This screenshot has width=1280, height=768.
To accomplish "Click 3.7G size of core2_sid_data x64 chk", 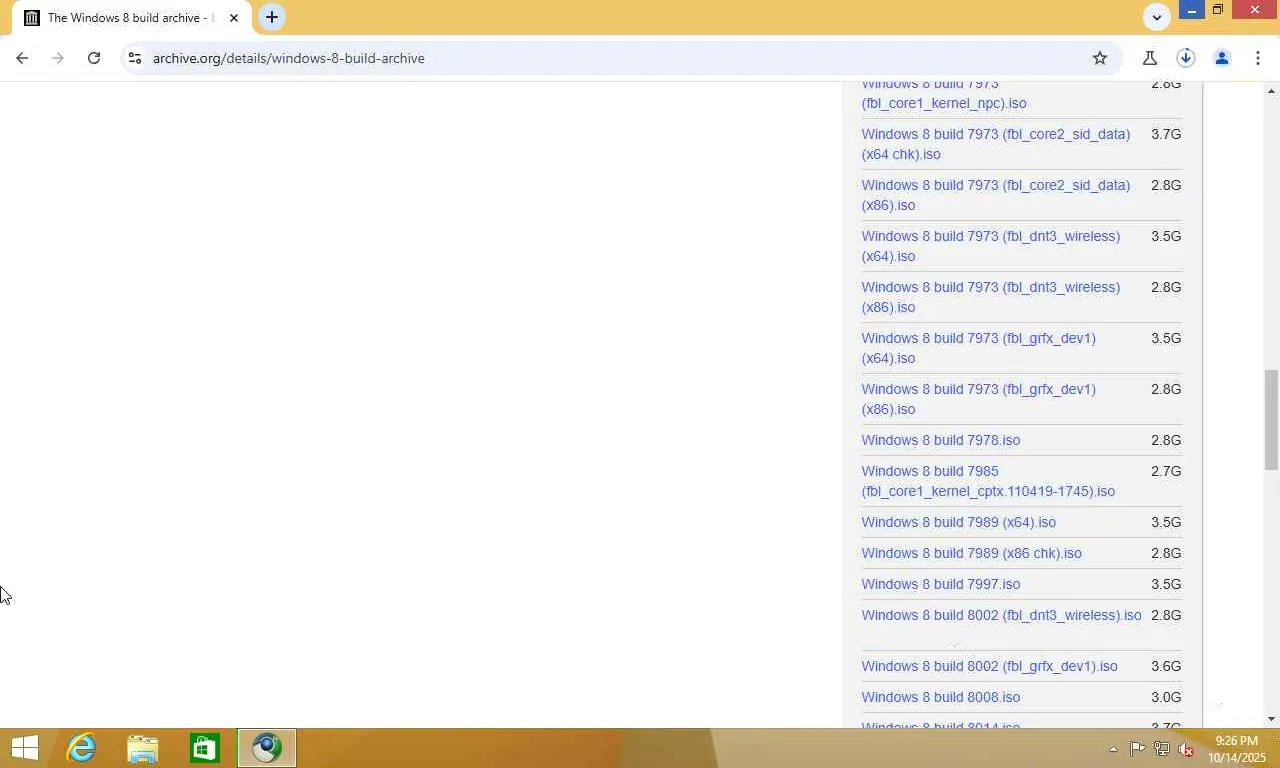I will point(1166,134).
